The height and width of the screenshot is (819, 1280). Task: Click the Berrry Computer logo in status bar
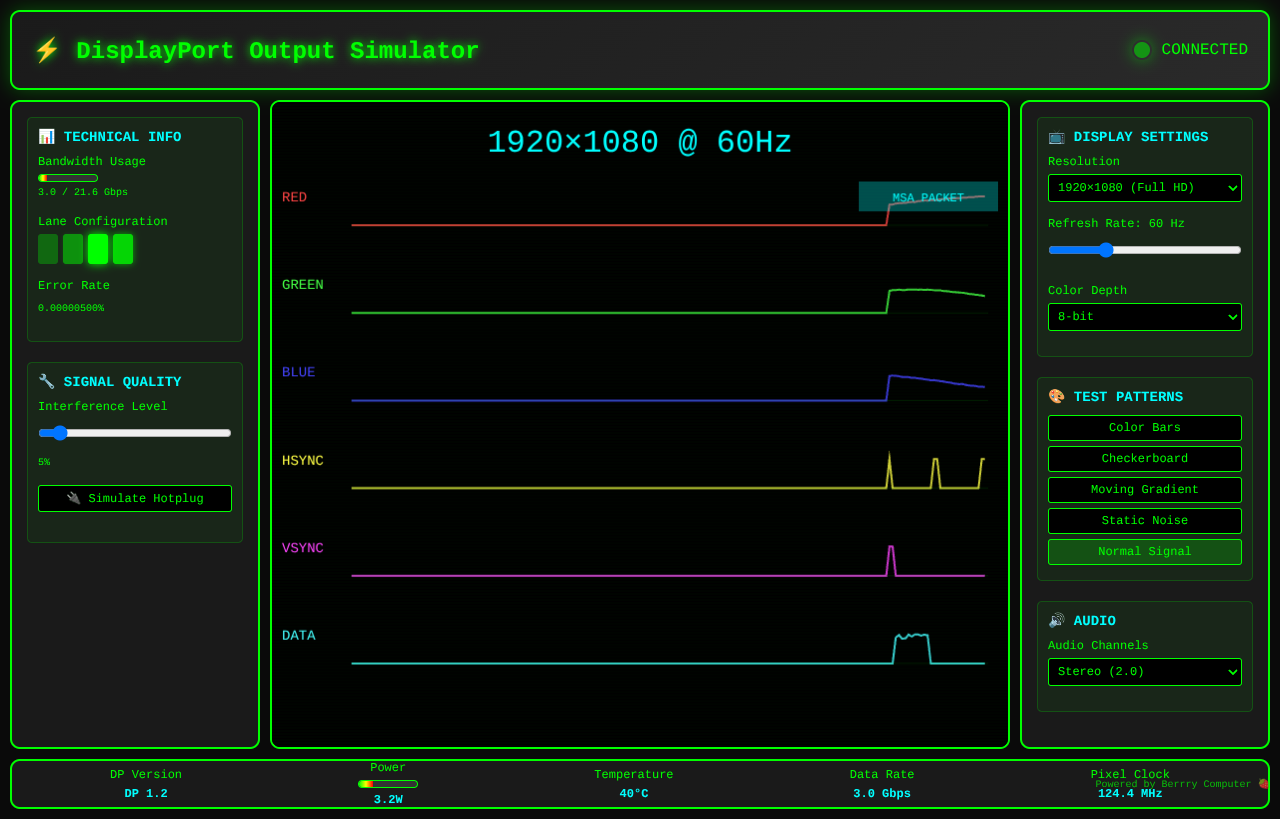tap(1262, 784)
